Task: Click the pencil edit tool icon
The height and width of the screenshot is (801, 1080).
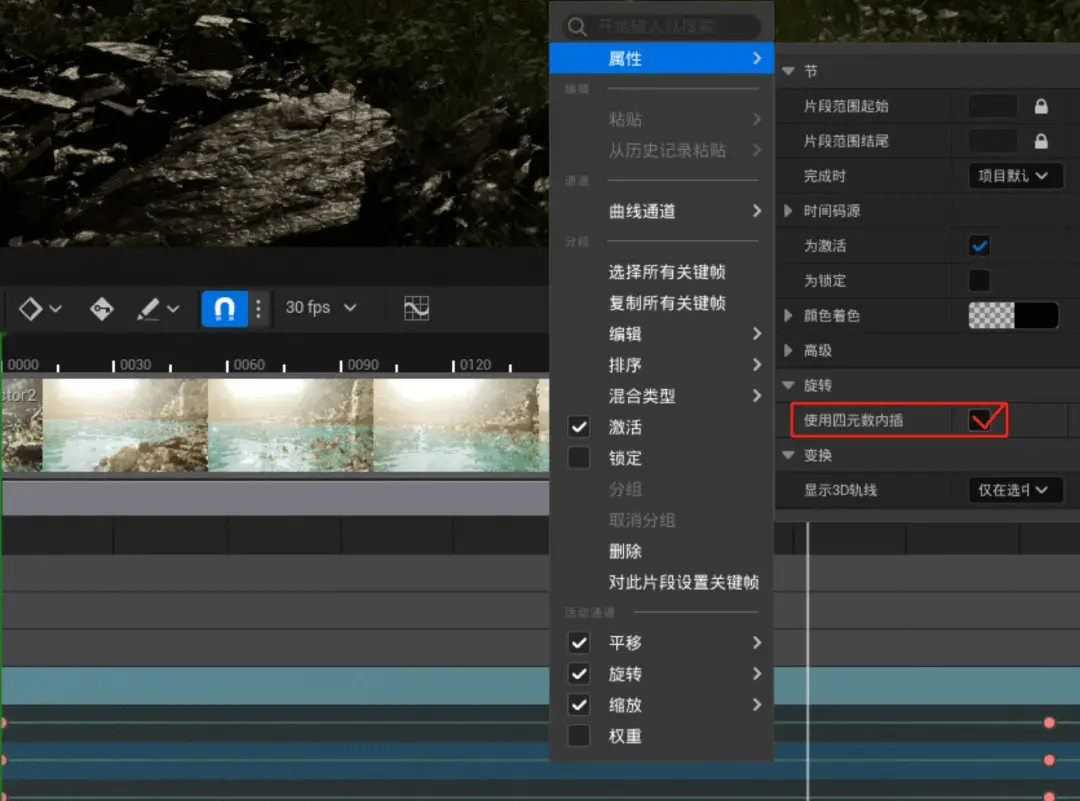Action: coord(149,309)
